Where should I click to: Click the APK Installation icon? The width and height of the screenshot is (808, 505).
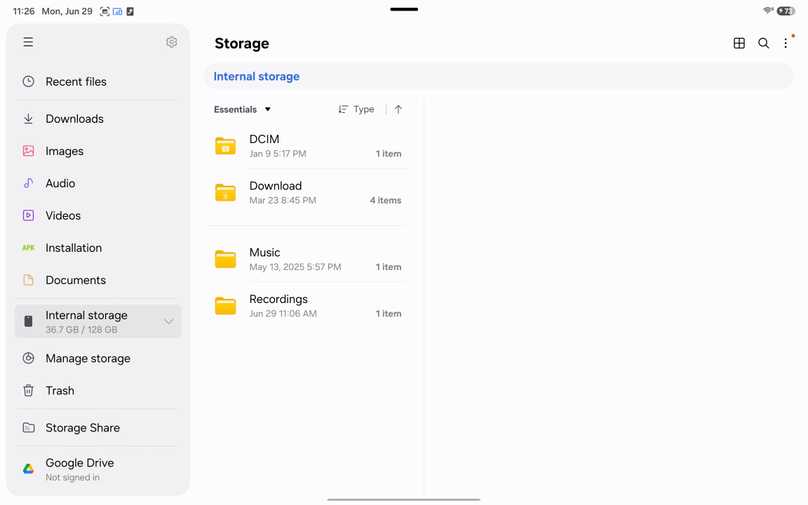click(x=28, y=248)
